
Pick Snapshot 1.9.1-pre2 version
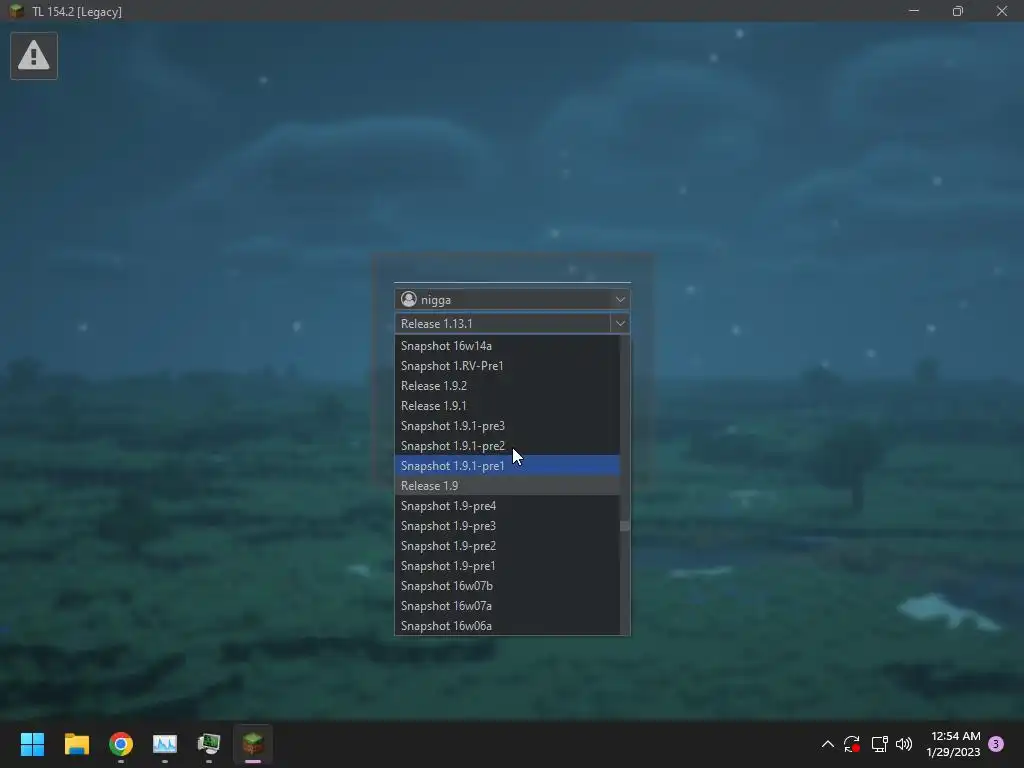point(507,446)
